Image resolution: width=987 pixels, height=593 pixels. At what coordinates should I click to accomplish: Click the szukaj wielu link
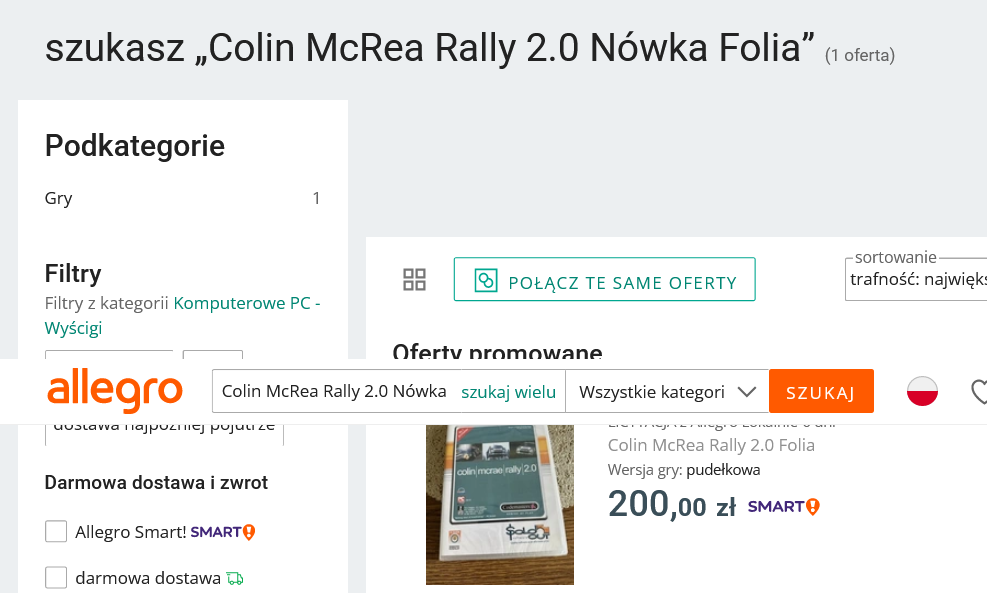[508, 391]
